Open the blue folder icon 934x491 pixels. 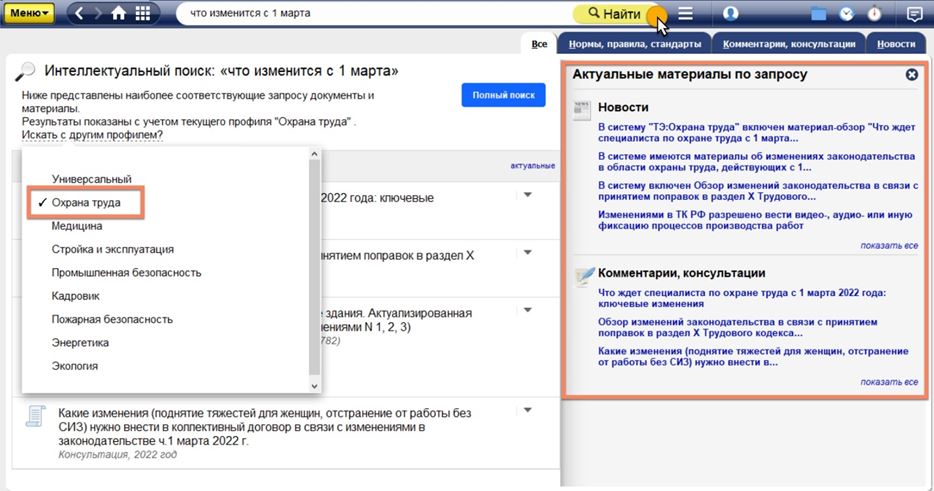coord(818,14)
